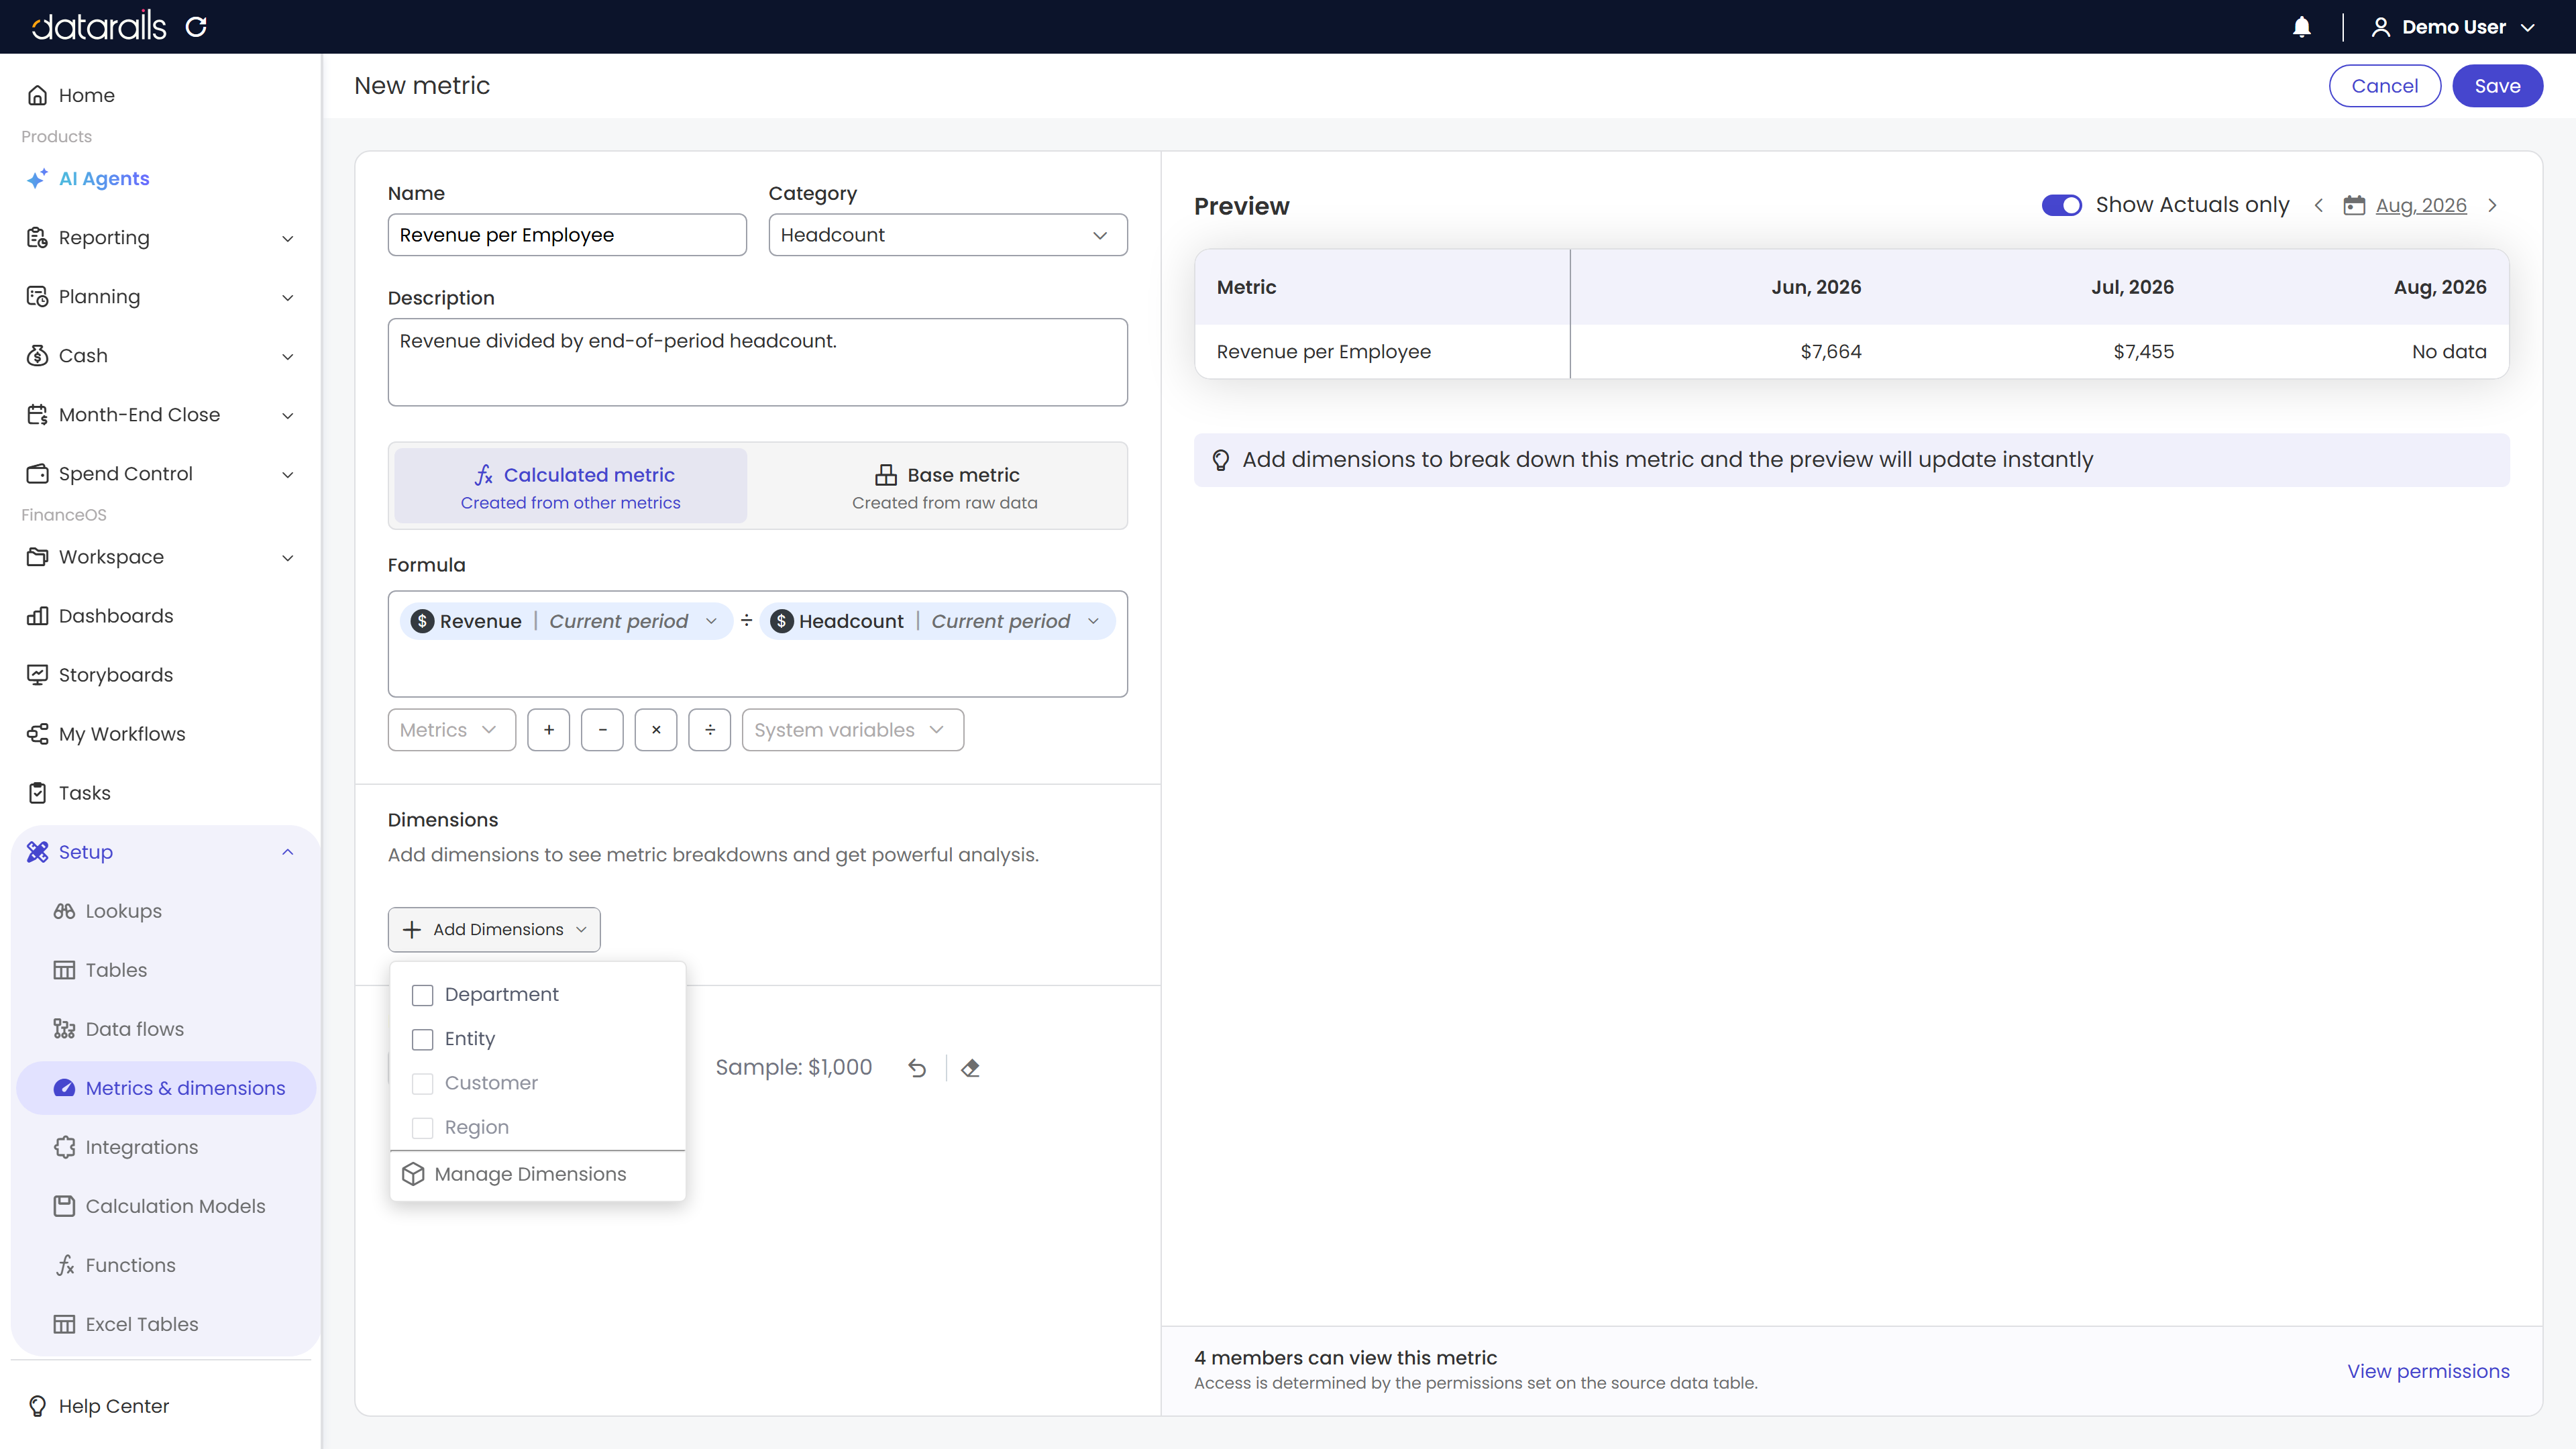The width and height of the screenshot is (2576, 1449).
Task: Click the Tasks clipboard icon
Action: tap(37, 793)
